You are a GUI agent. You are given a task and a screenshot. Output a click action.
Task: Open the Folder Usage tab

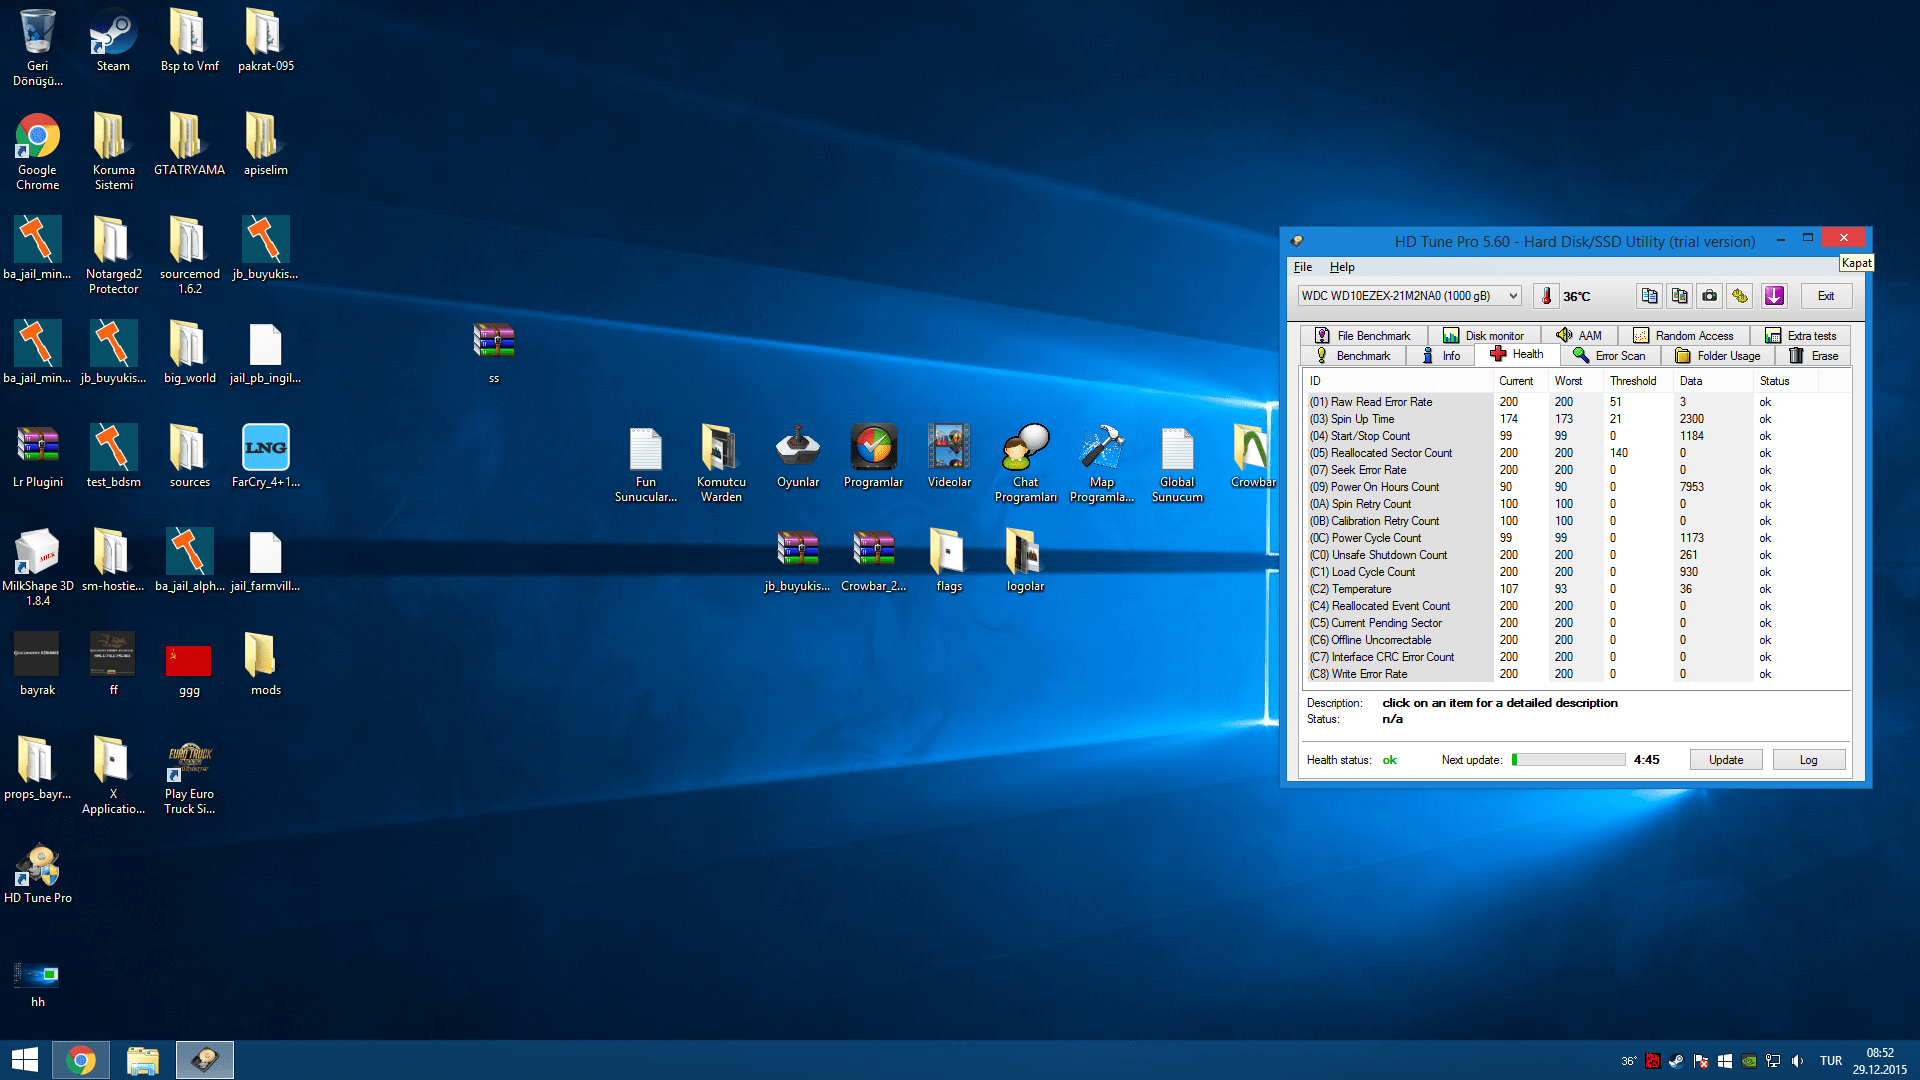click(1718, 356)
